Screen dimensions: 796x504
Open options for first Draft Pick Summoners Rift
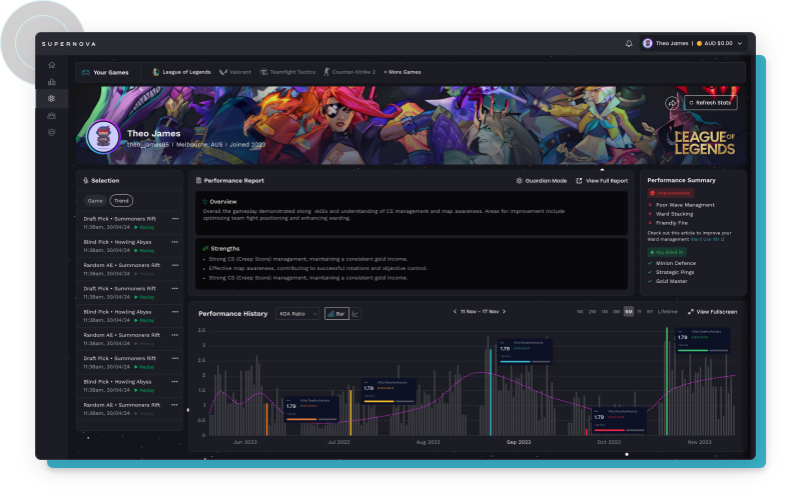175,219
